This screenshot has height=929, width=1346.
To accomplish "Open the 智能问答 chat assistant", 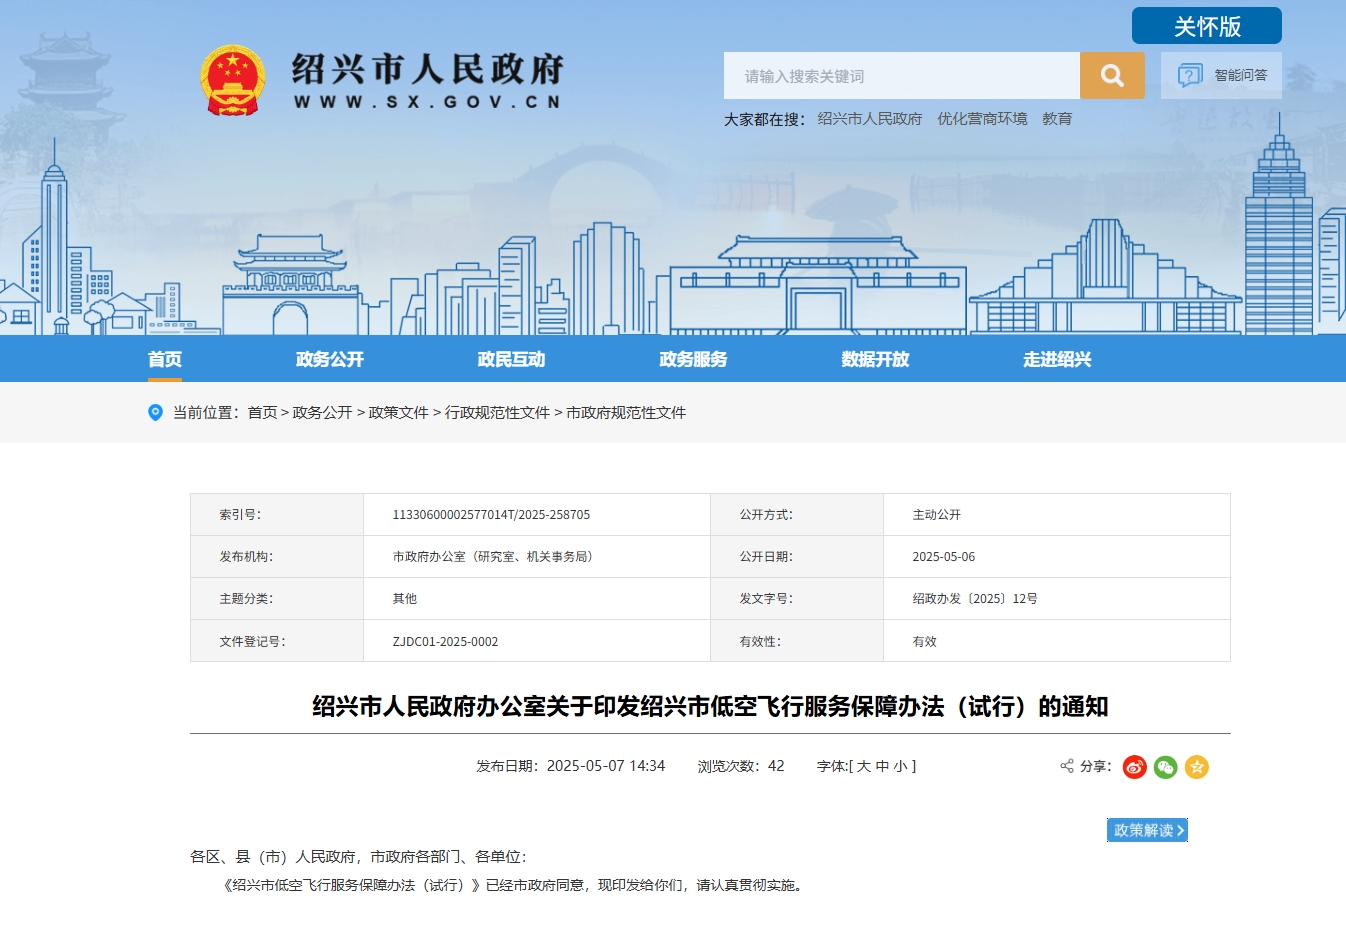I will pyautogui.click(x=1221, y=76).
